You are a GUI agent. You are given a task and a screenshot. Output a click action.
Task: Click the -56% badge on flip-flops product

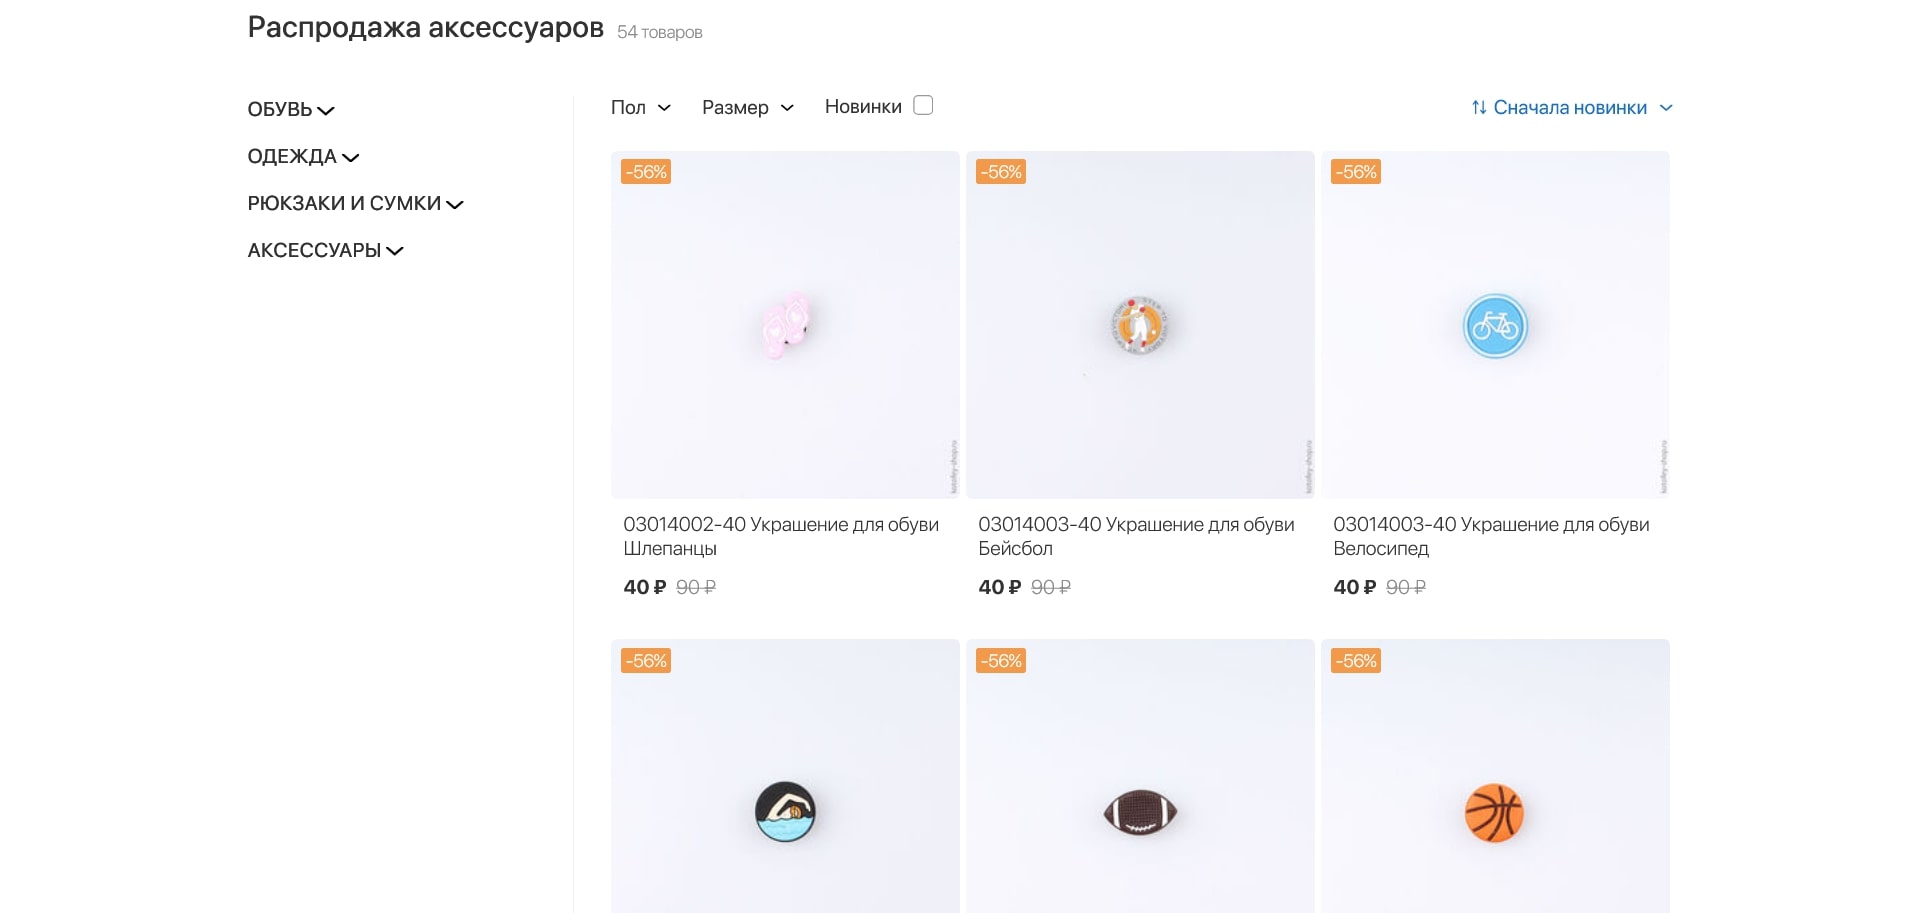(x=646, y=172)
